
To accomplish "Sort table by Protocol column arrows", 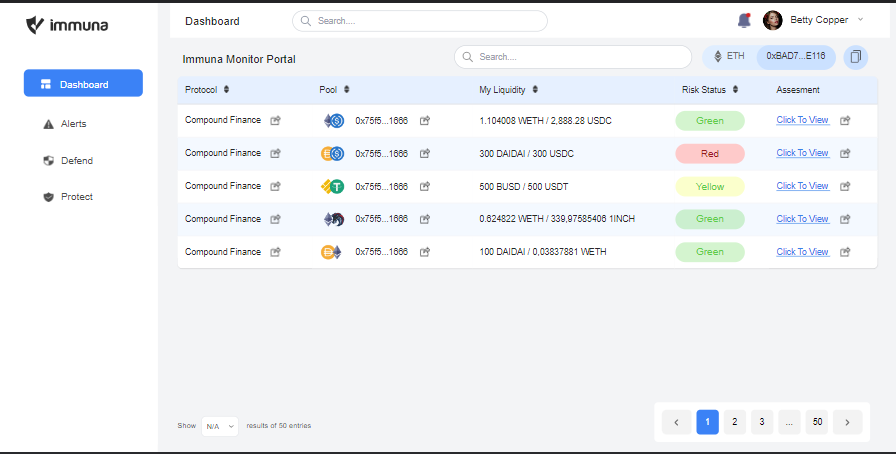I will coord(226,89).
